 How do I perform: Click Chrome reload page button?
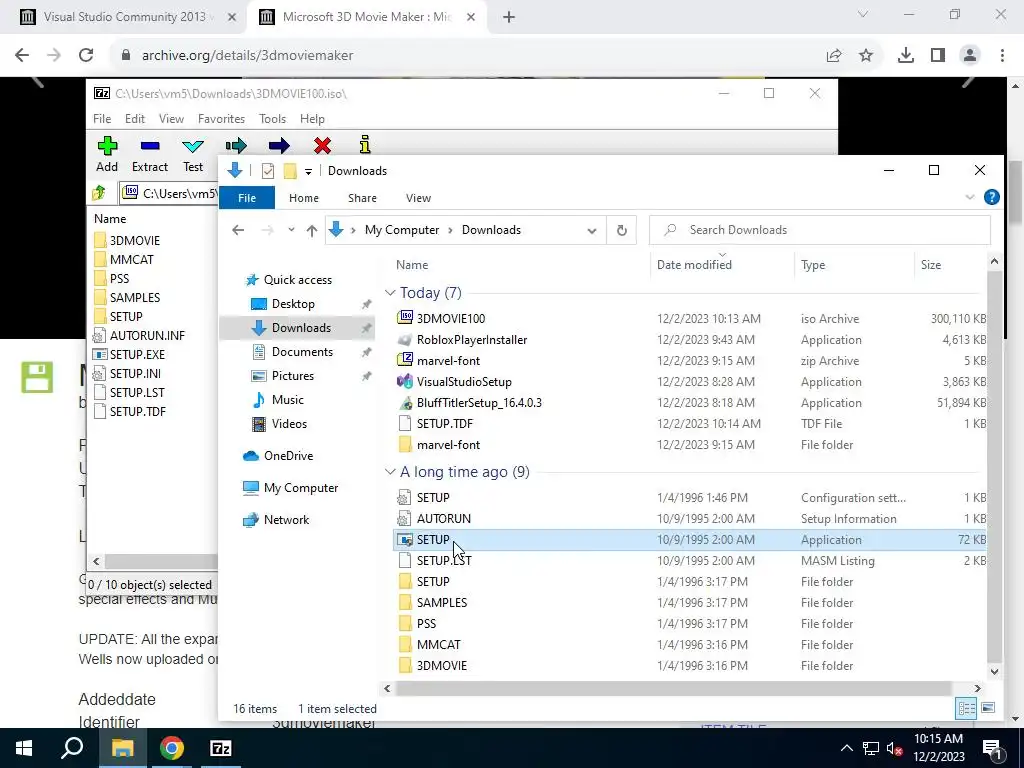point(86,56)
